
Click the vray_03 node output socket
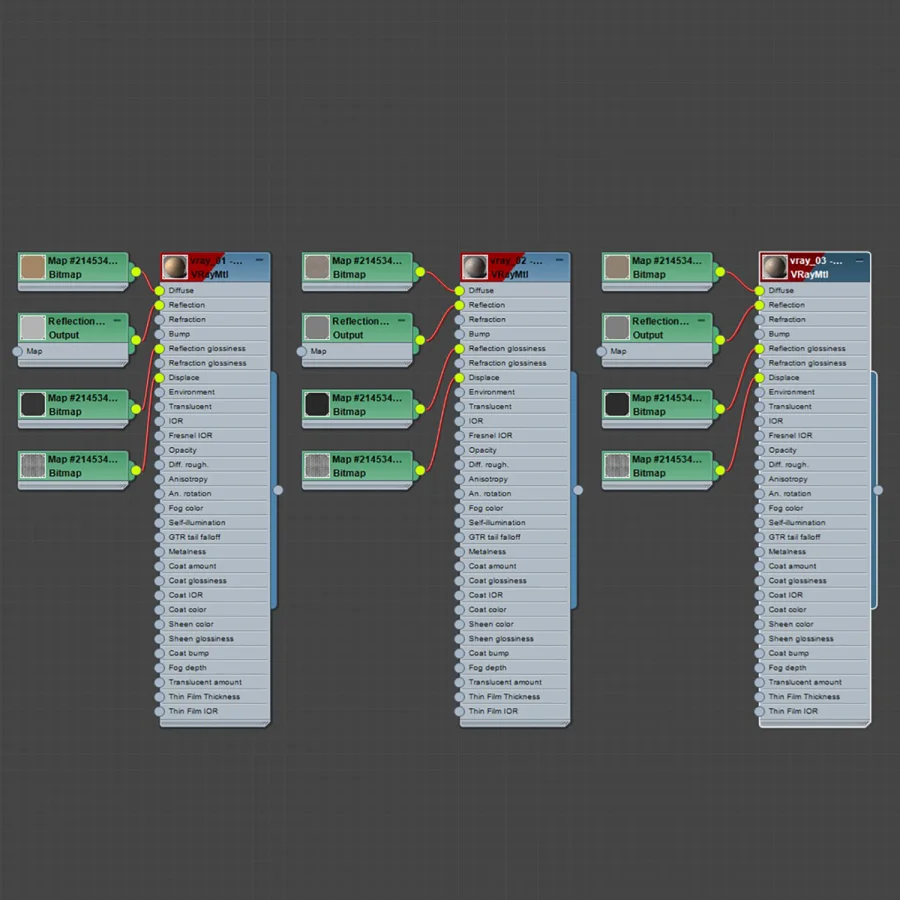coord(878,490)
